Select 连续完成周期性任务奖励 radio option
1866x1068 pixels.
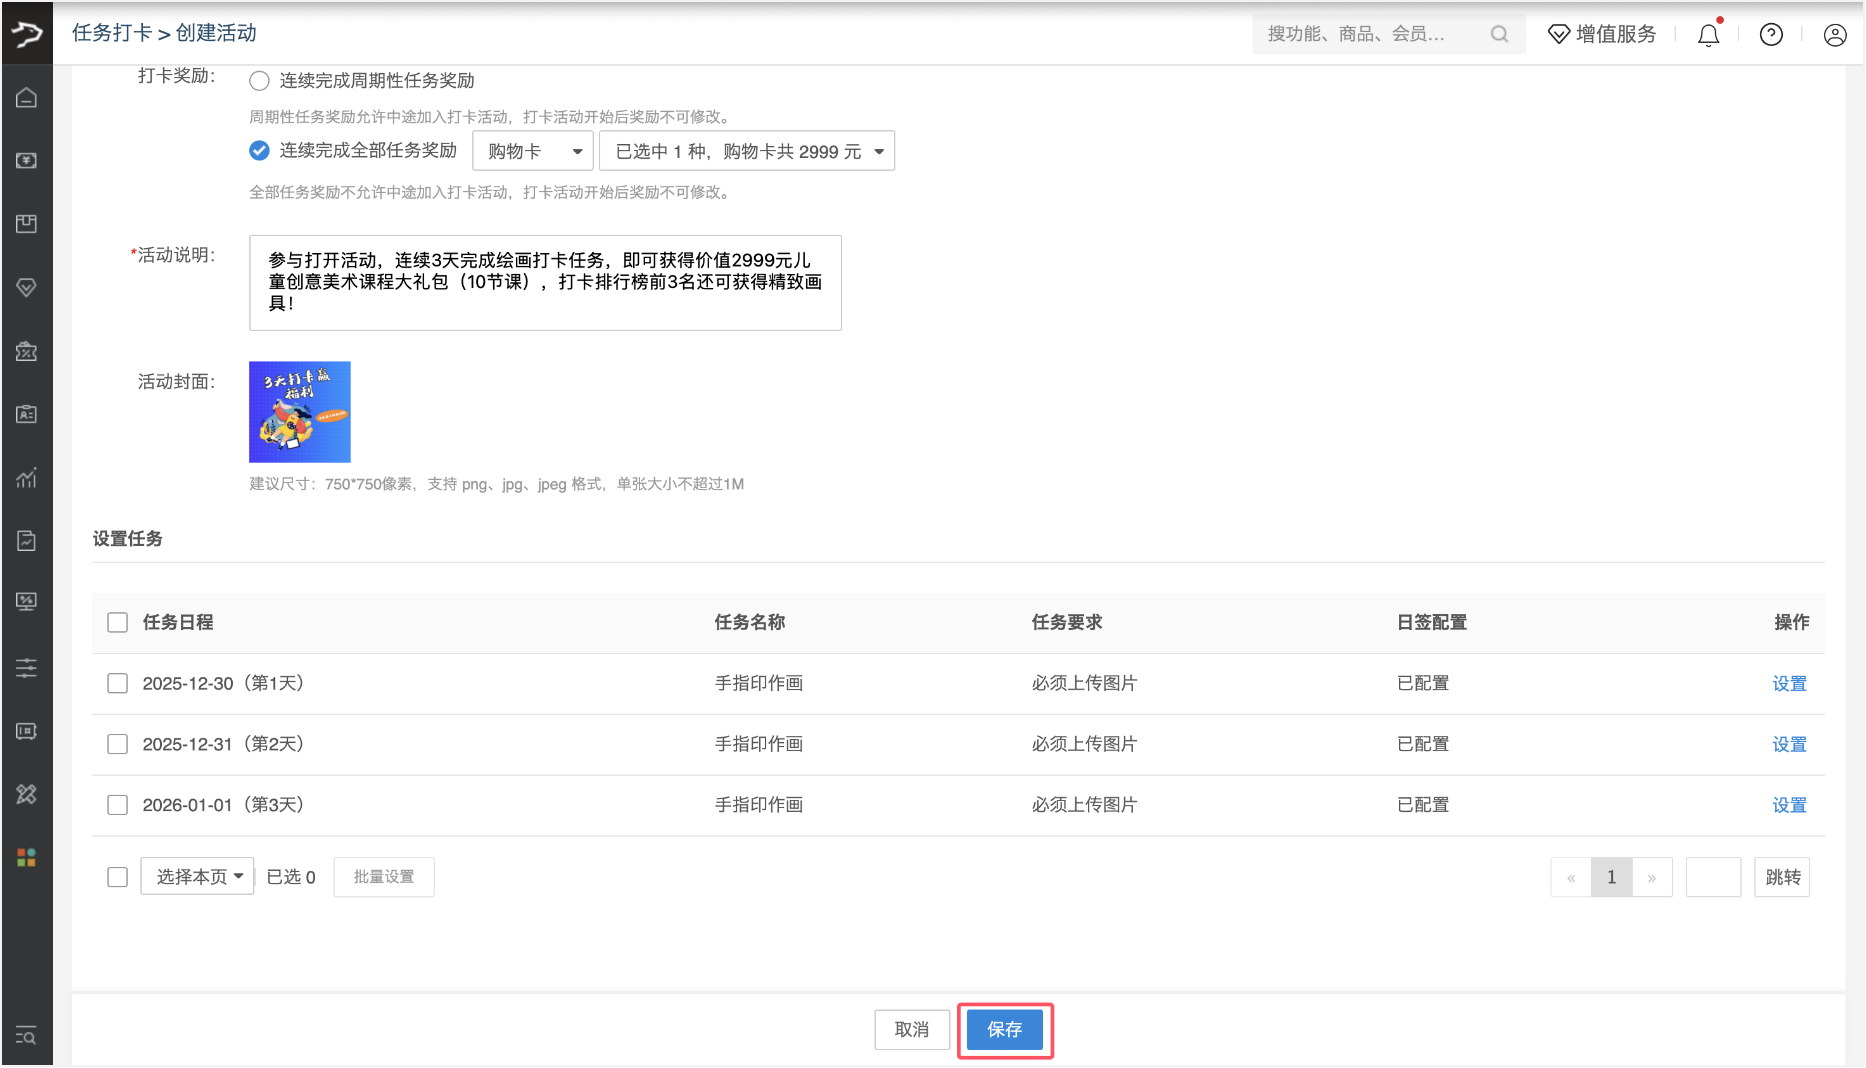click(x=260, y=81)
